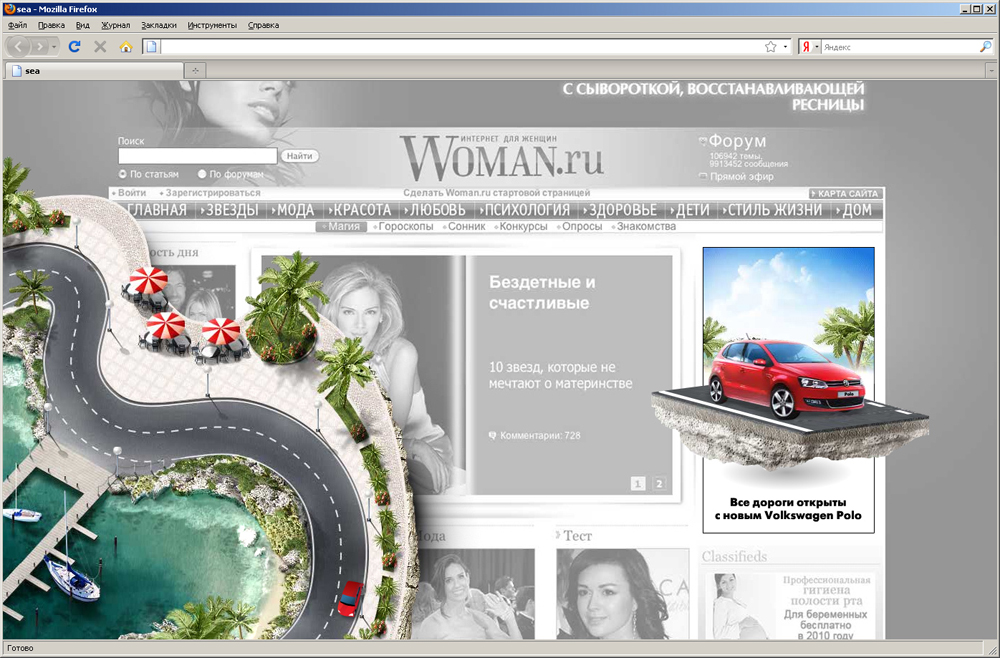This screenshot has height=658, width=1000.
Task: Open the ГЛАВНАЯ navigation item
Action: click(x=156, y=210)
